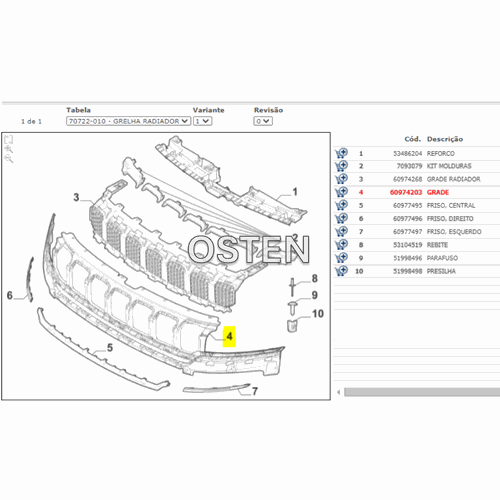Open the Tabela dropdown 70722-010
The height and width of the screenshot is (500, 500).
[x=128, y=121]
